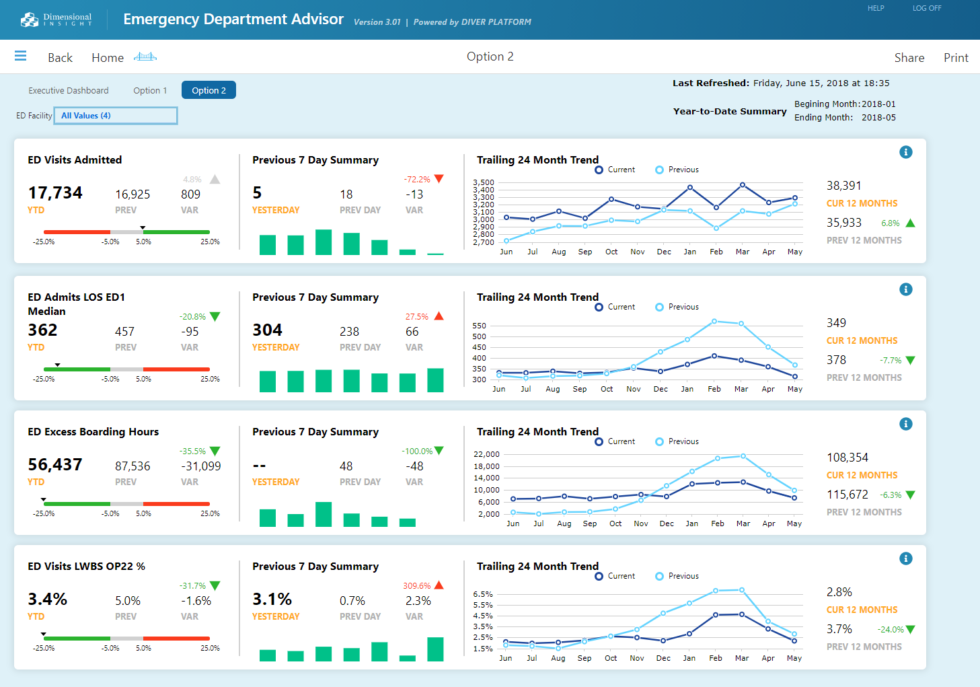Open the ED Facility All Values dropdown
The image size is (980, 687).
pyautogui.click(x=115, y=115)
